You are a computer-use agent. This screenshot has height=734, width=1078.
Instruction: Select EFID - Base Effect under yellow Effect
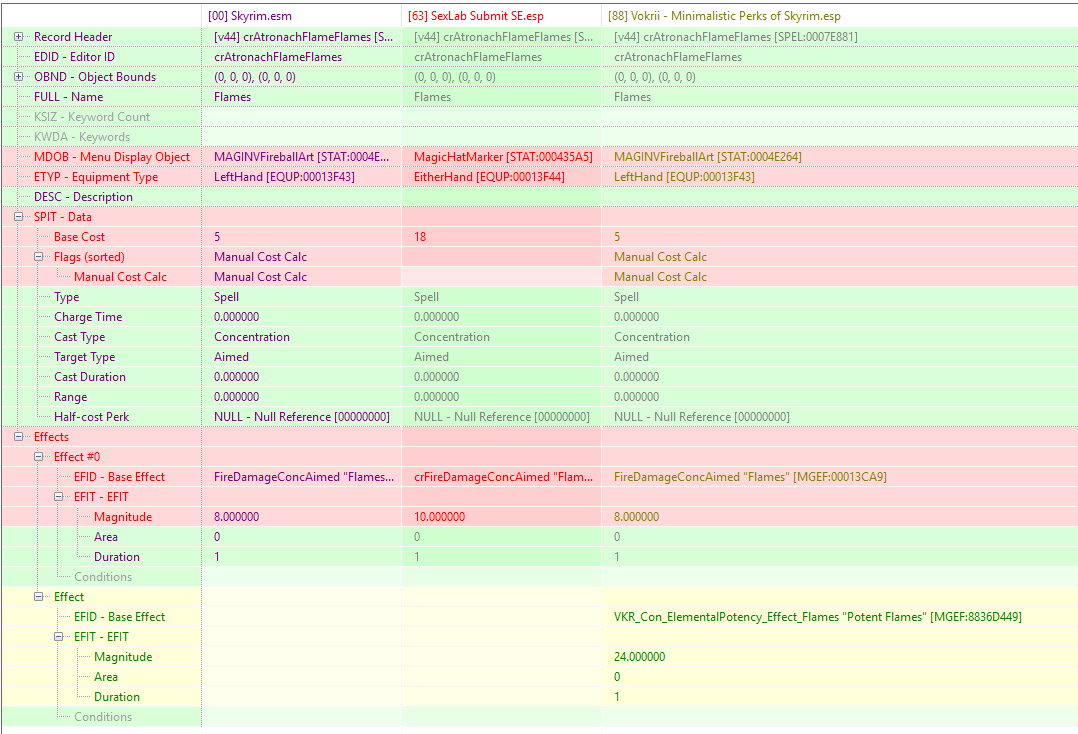pos(119,616)
